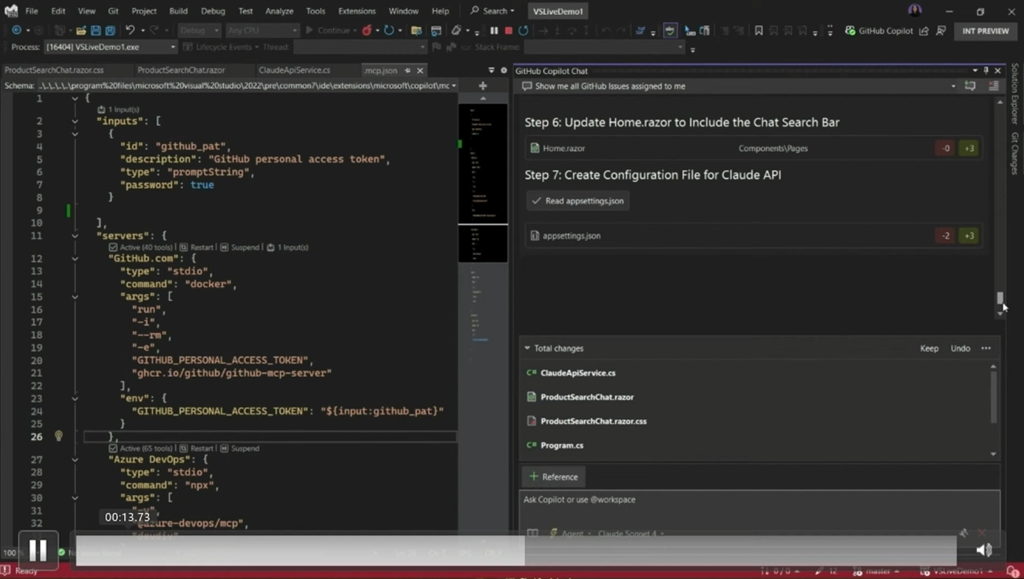The image size is (1024, 579).
Task: Collapse the "servers" JSON node
Action: pyautogui.click(x=75, y=236)
